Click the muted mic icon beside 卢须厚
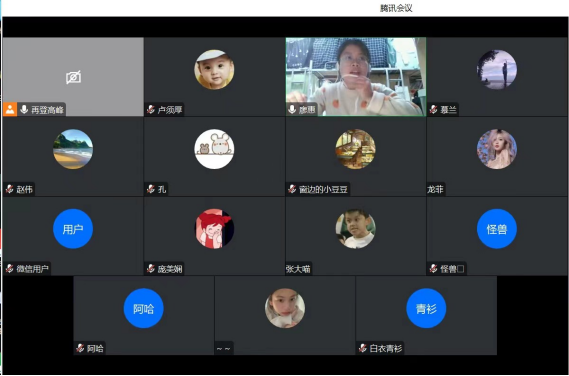The image size is (569, 376). click(151, 109)
